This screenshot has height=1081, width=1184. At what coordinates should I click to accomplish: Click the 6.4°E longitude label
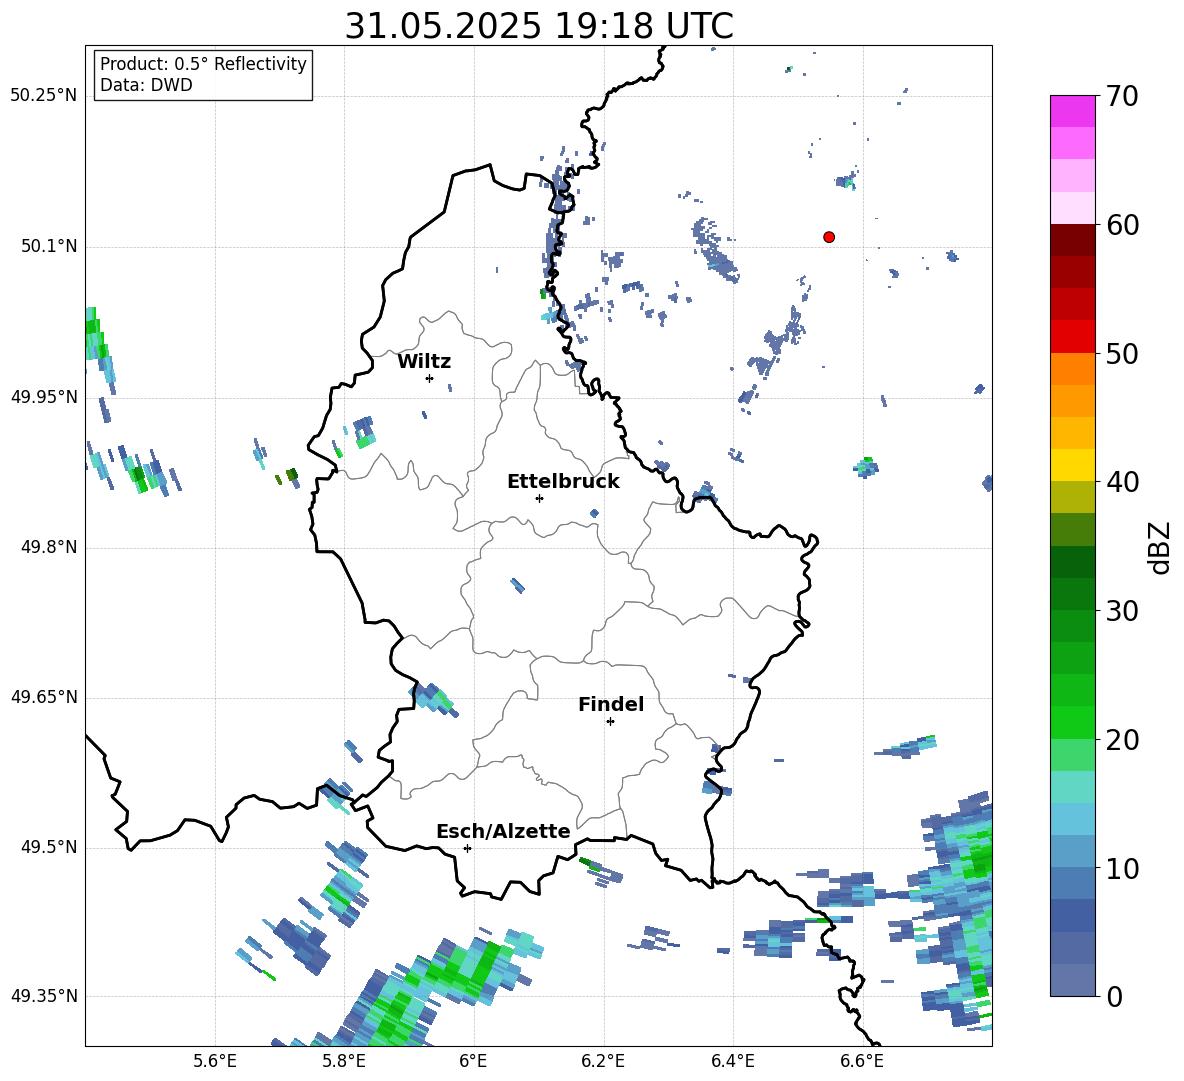pyautogui.click(x=732, y=1062)
